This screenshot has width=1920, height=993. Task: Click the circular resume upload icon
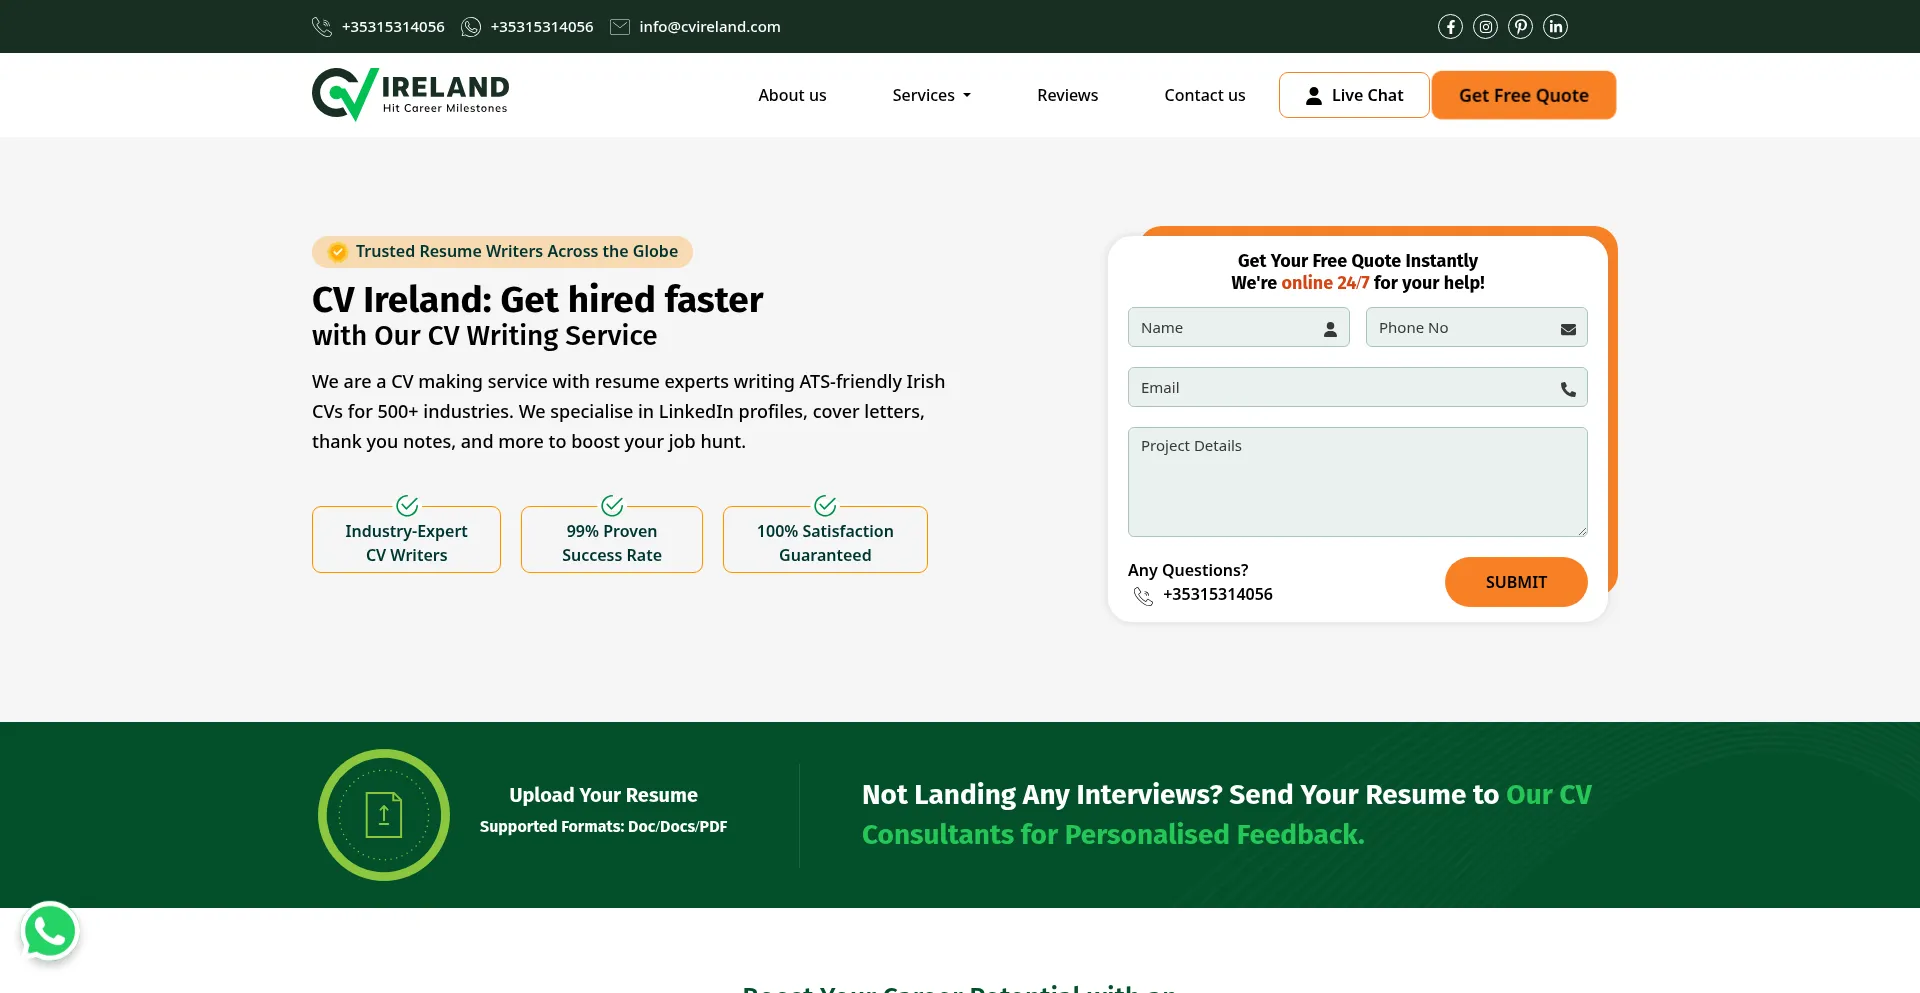pos(384,815)
